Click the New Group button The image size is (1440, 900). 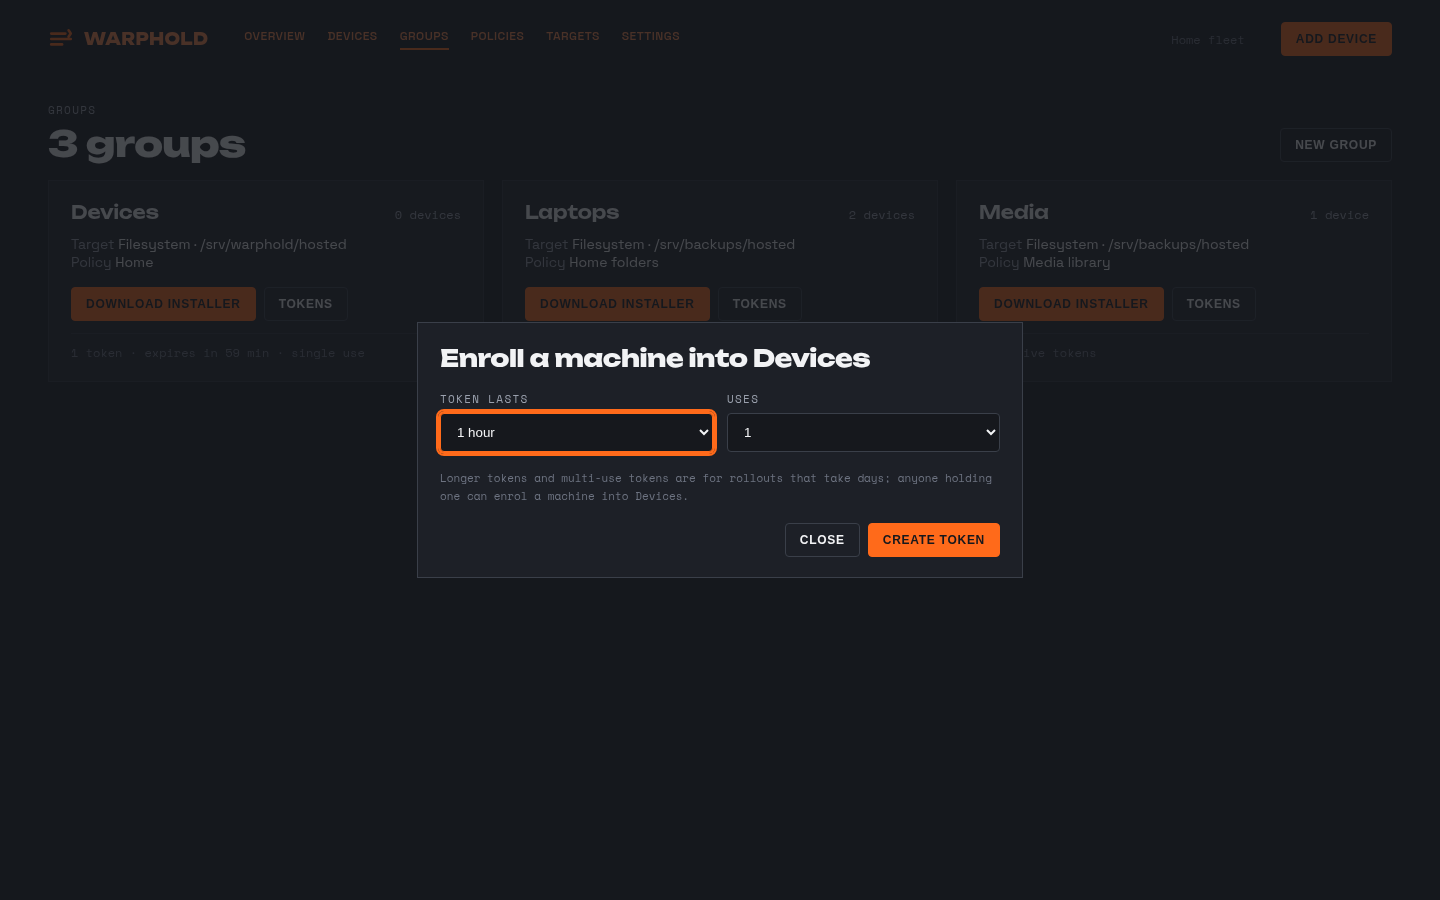(1336, 145)
